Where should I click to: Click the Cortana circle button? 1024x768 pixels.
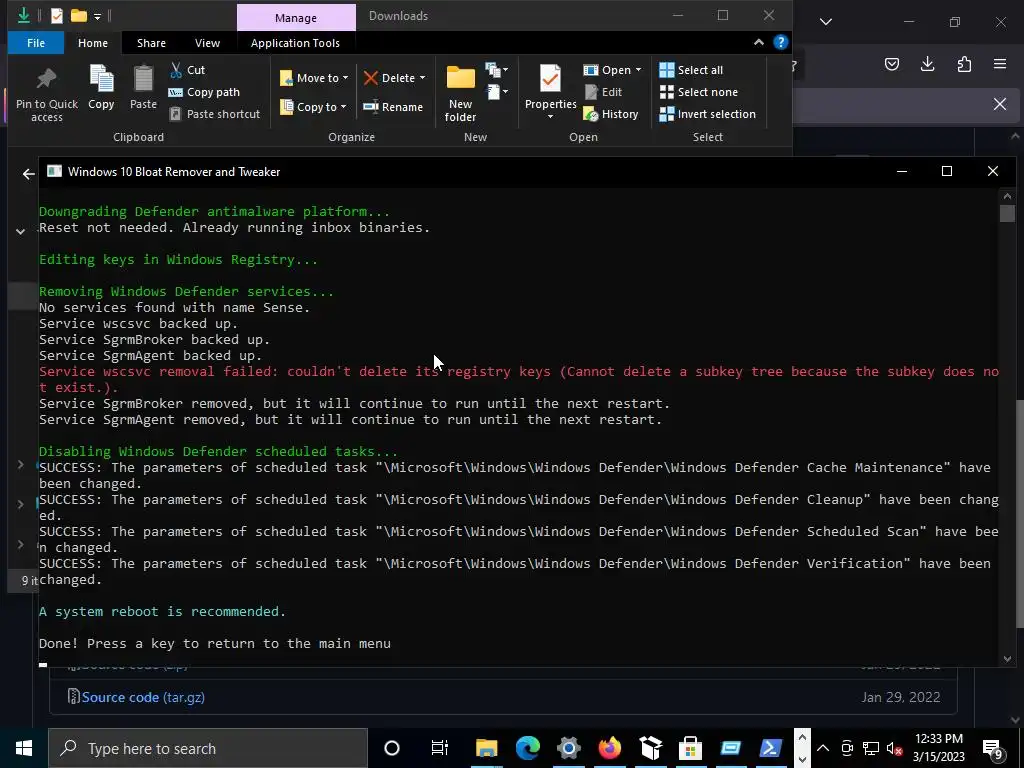392,748
